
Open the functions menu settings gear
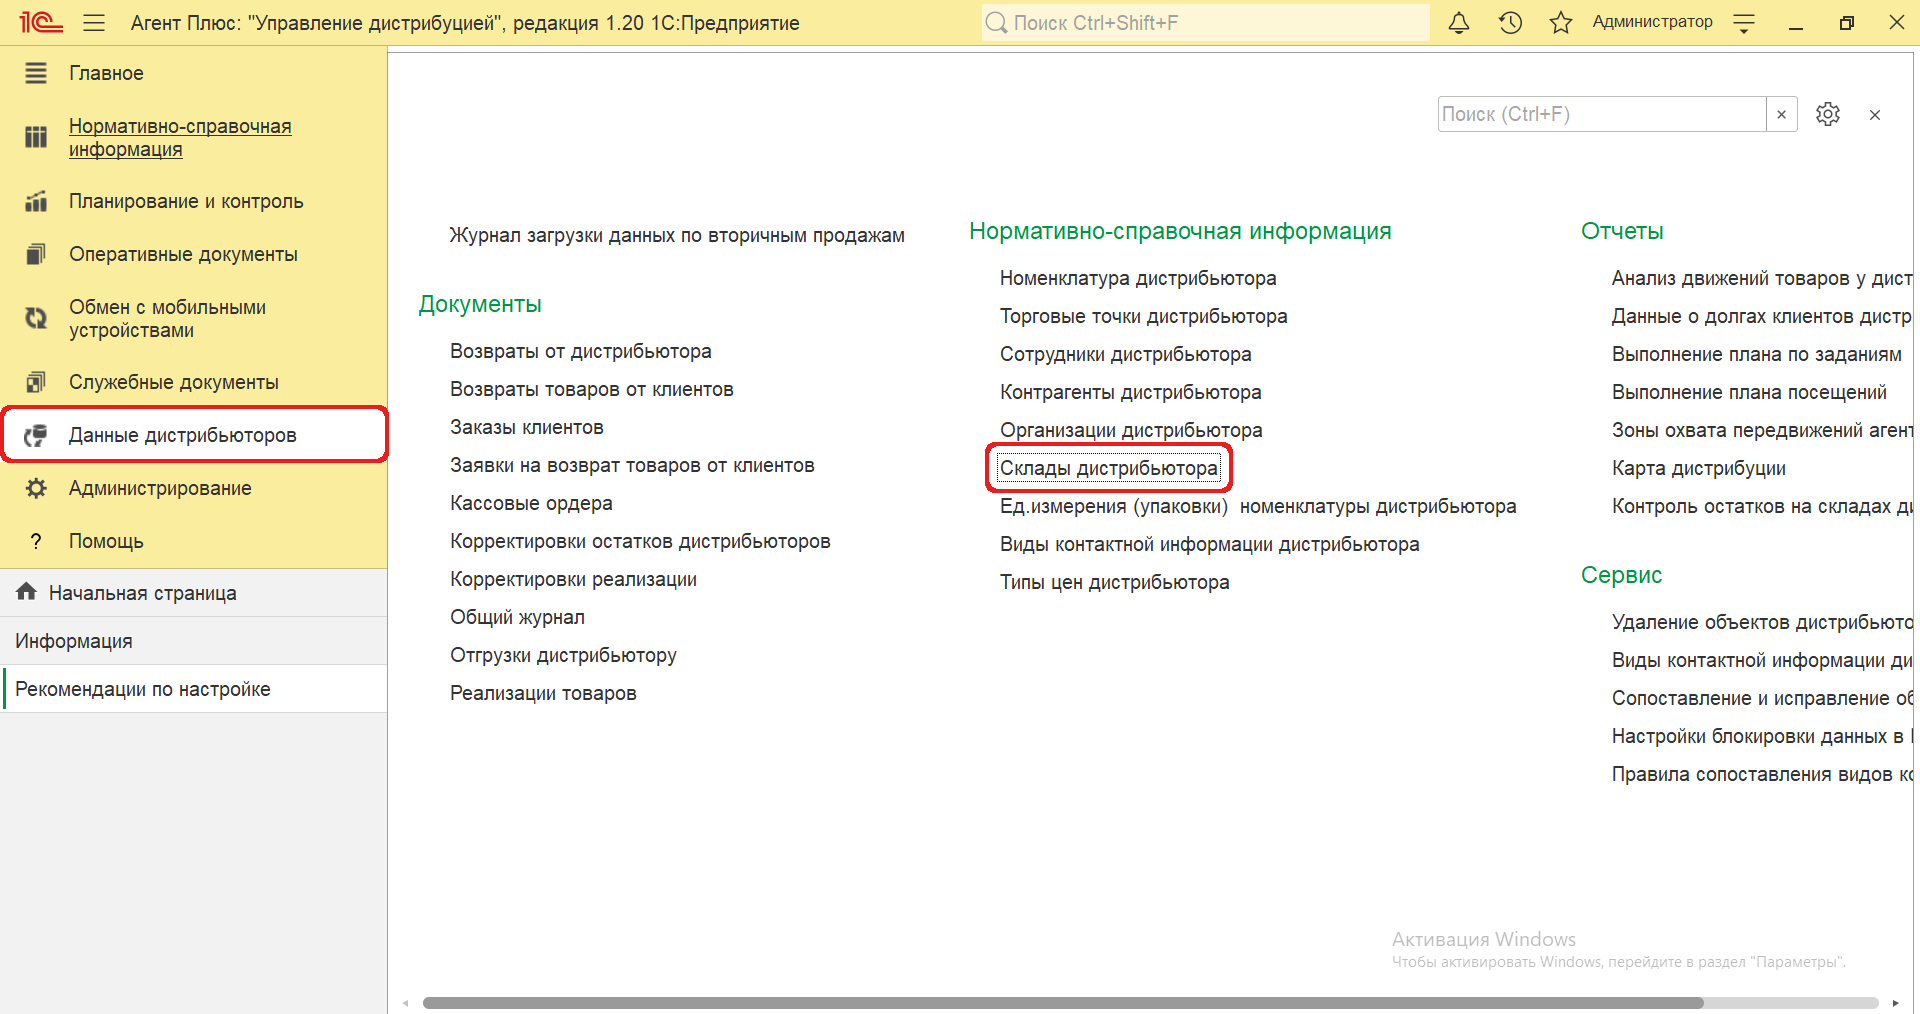(1828, 114)
